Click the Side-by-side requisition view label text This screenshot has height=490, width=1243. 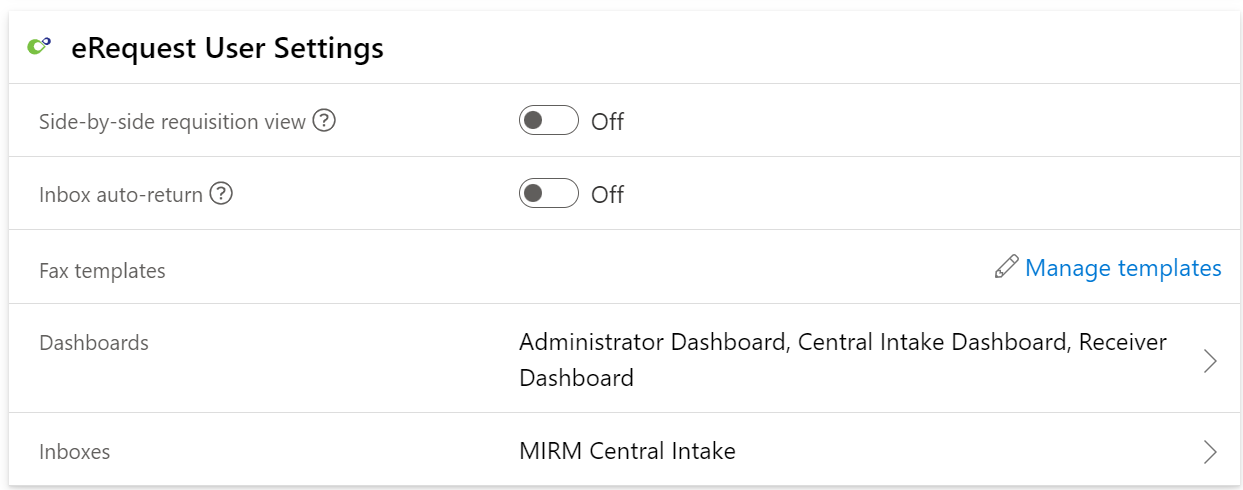[x=172, y=122]
